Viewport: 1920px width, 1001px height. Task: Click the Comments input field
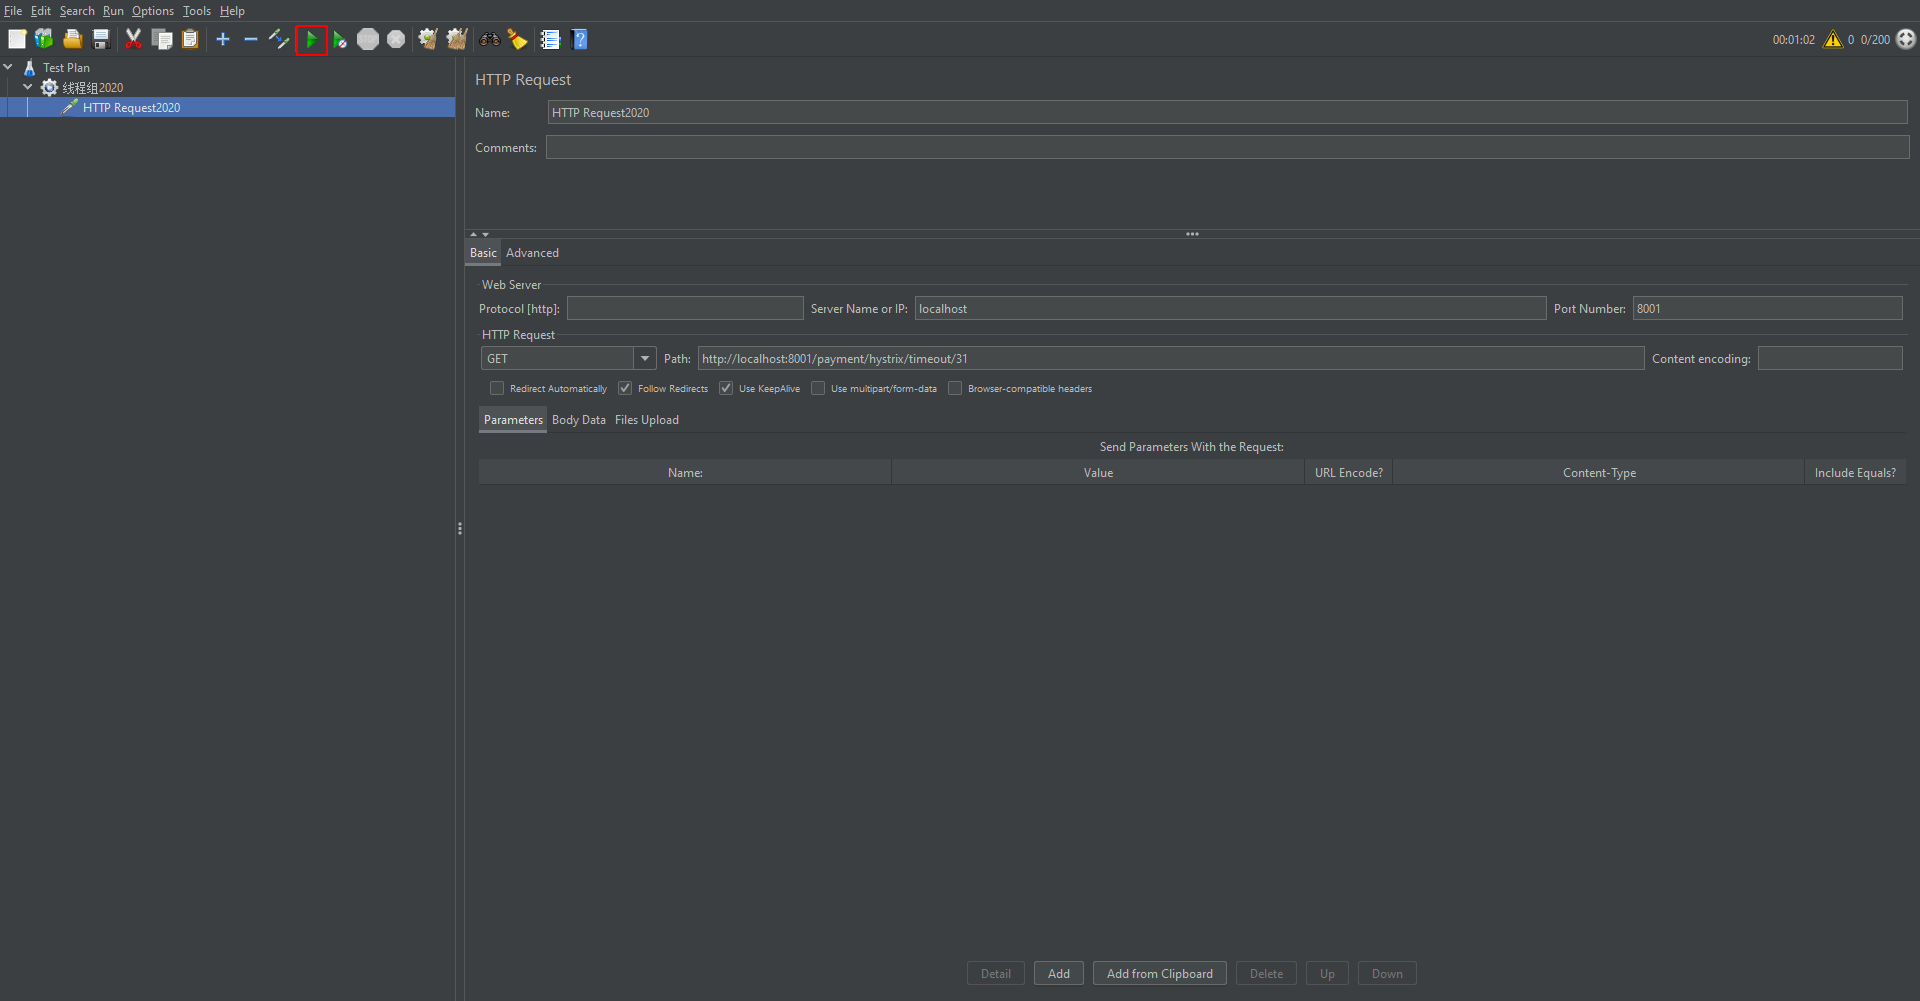1227,147
